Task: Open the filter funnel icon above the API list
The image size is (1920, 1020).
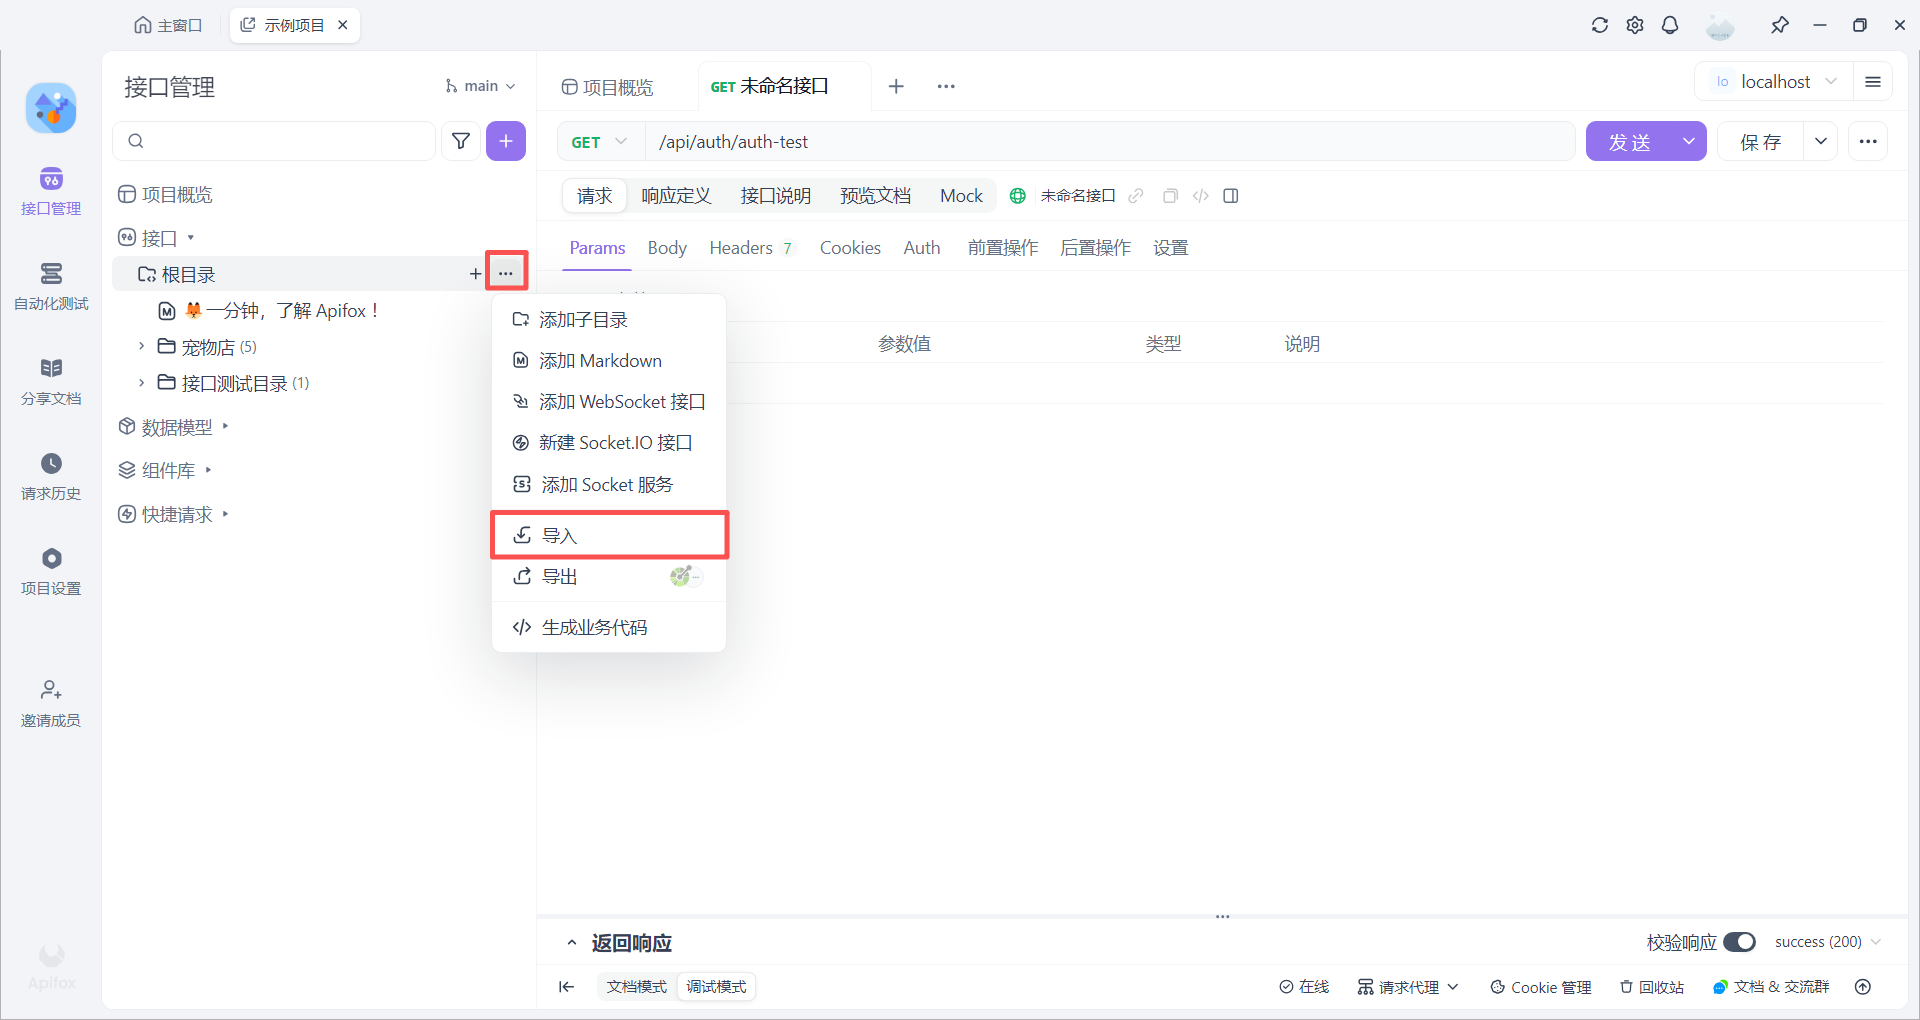Action: (461, 141)
